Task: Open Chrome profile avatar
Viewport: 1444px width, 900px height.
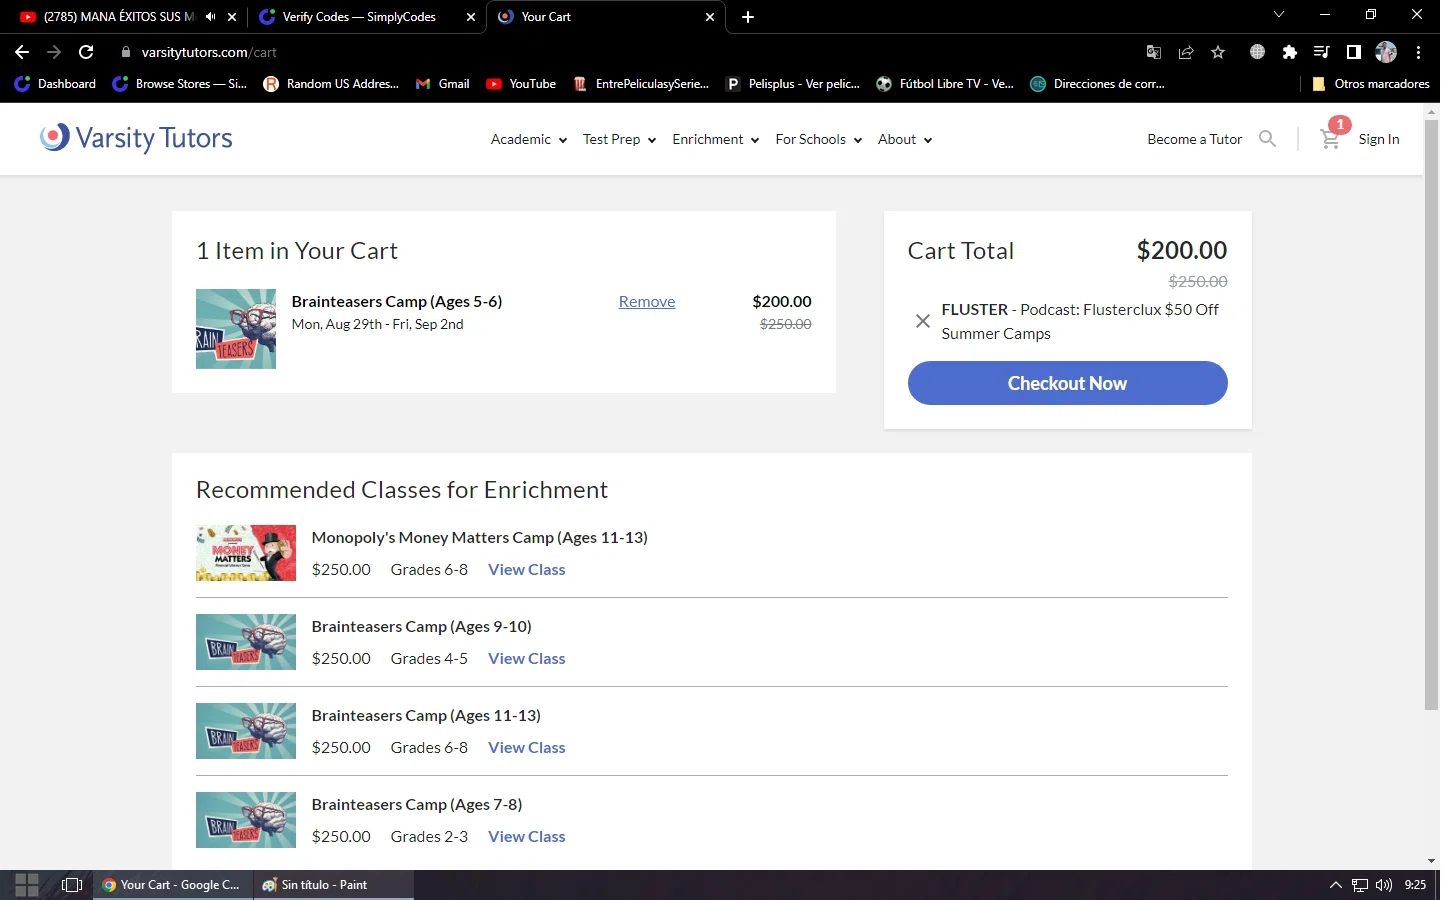Action: click(x=1386, y=52)
